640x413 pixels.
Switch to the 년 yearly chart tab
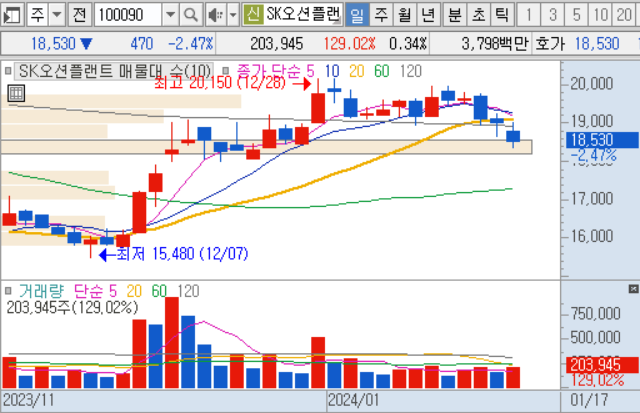click(428, 15)
